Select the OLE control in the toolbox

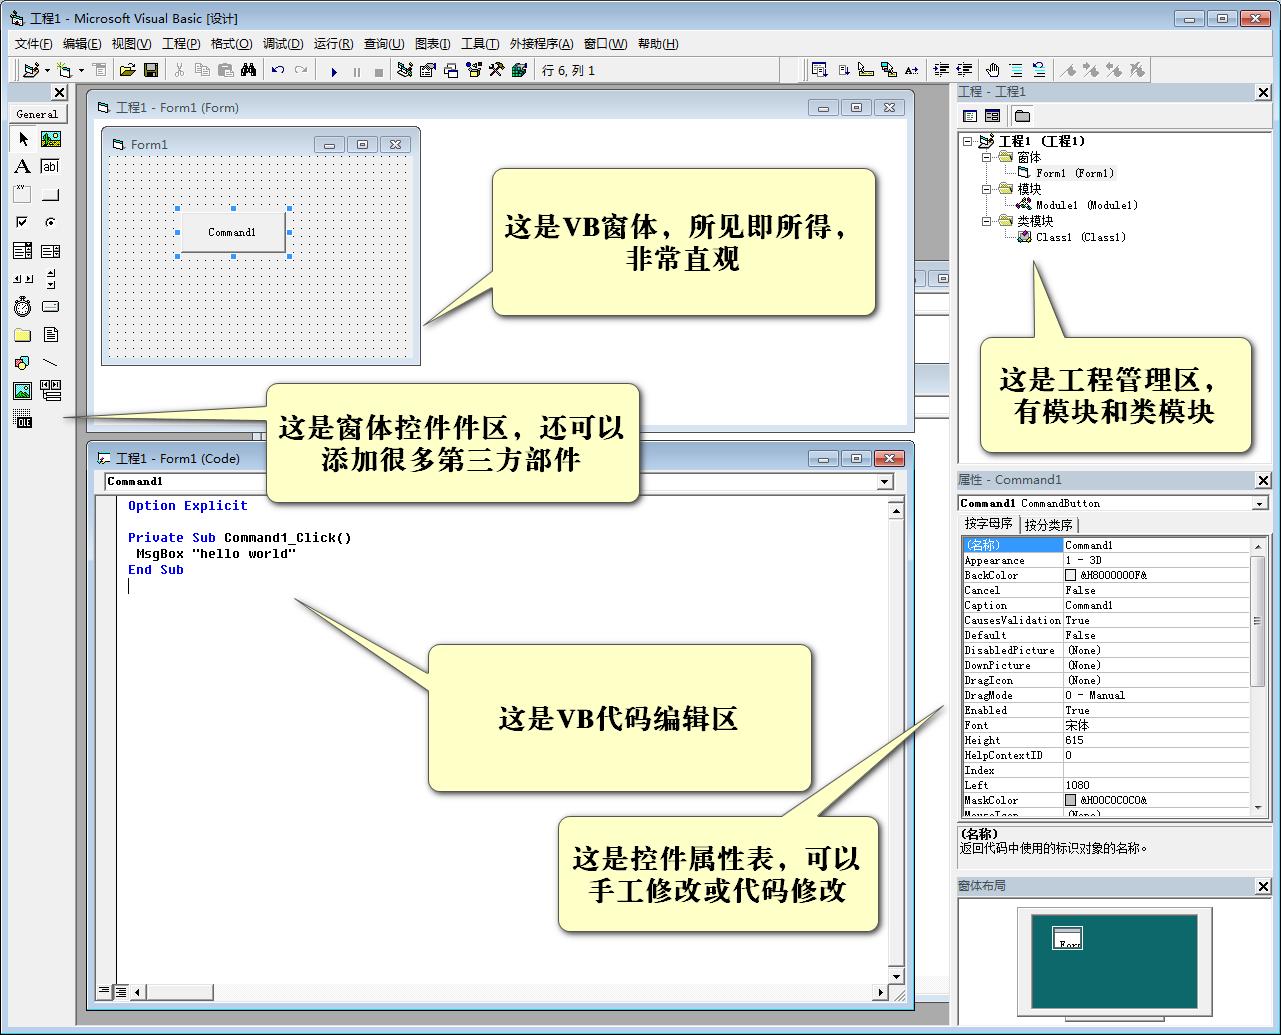(x=22, y=418)
